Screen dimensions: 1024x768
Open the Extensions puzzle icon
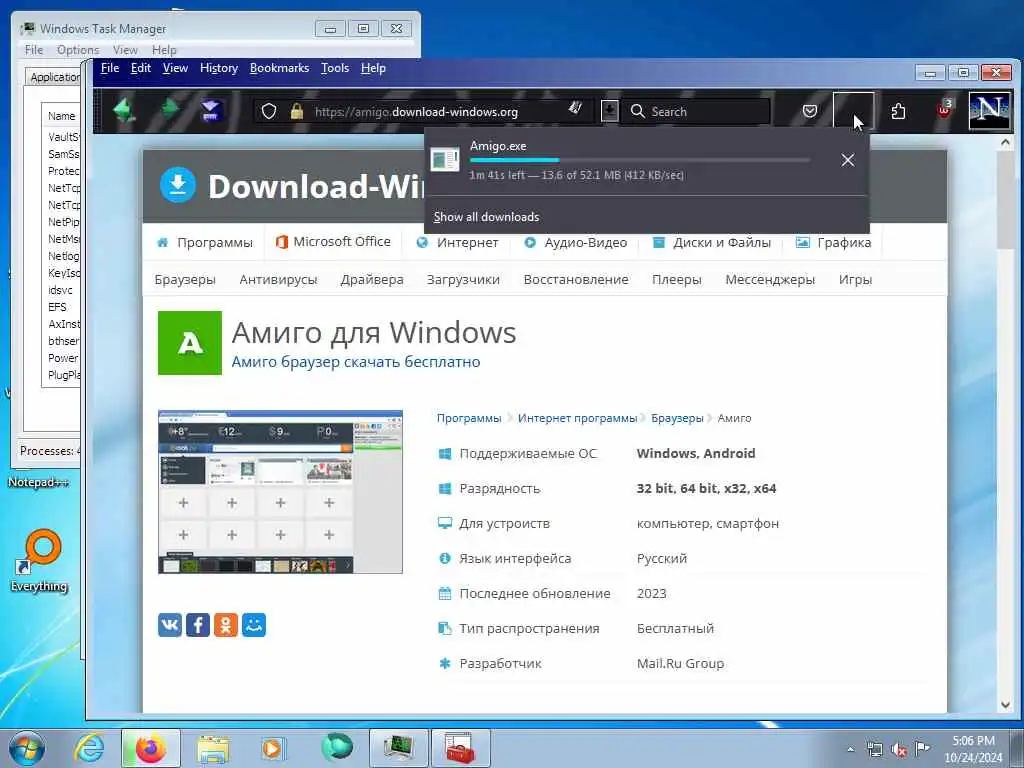point(899,111)
